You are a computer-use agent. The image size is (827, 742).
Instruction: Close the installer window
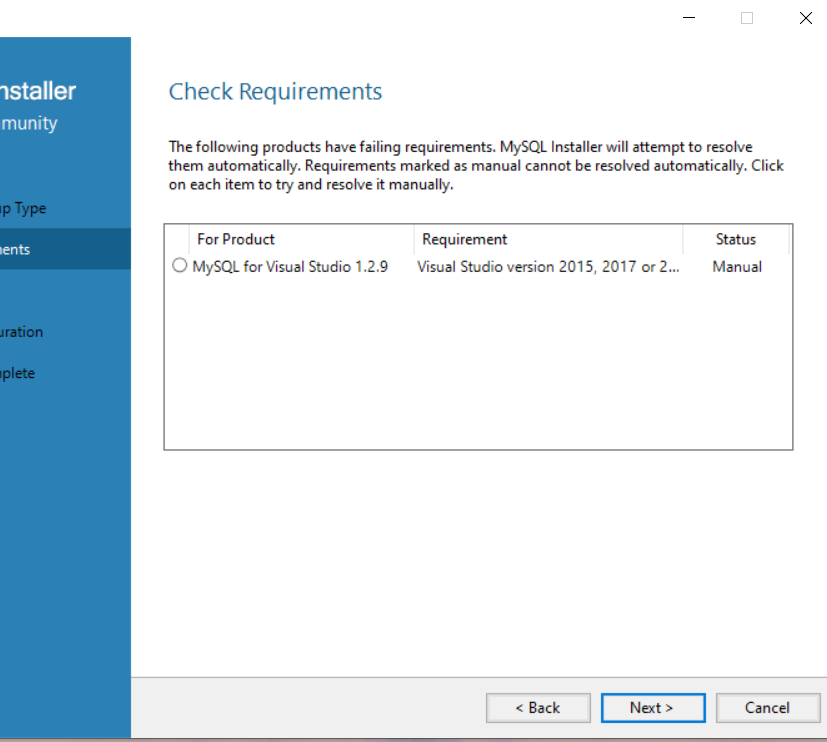click(x=805, y=18)
